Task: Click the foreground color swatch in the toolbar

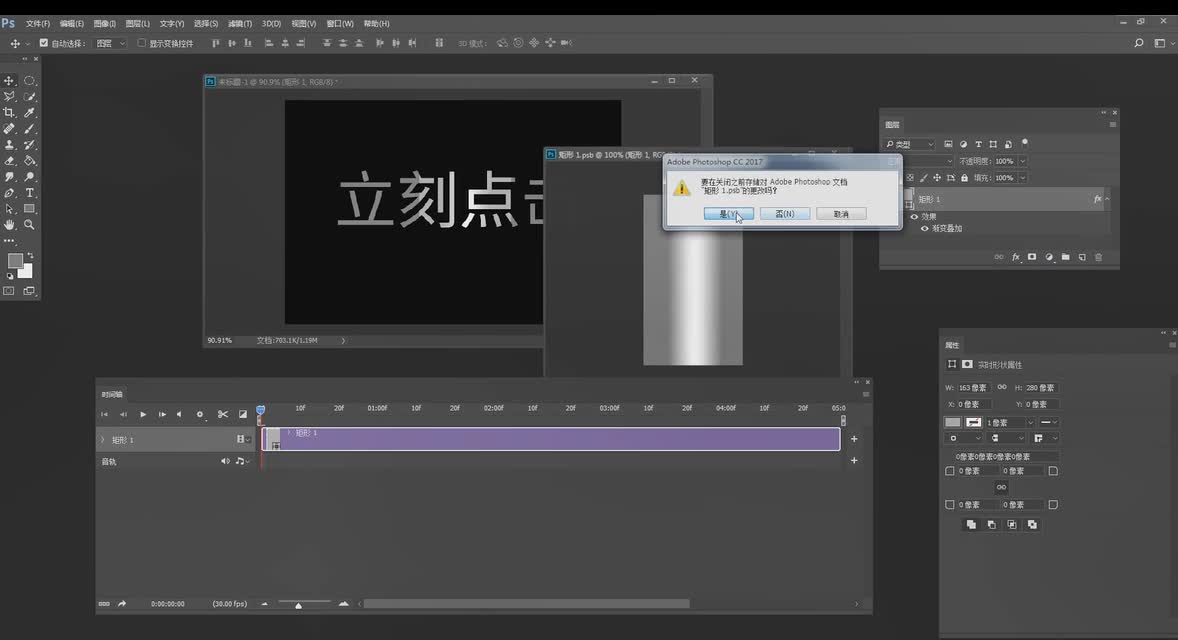Action: pos(15,262)
